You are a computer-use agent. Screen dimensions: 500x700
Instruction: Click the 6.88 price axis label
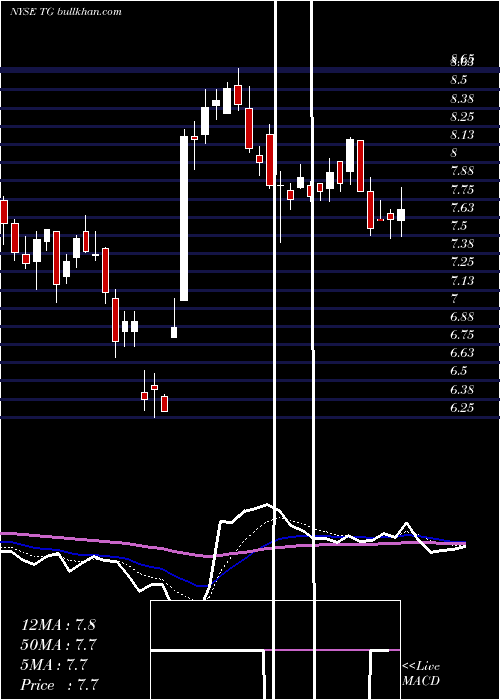(x=462, y=317)
